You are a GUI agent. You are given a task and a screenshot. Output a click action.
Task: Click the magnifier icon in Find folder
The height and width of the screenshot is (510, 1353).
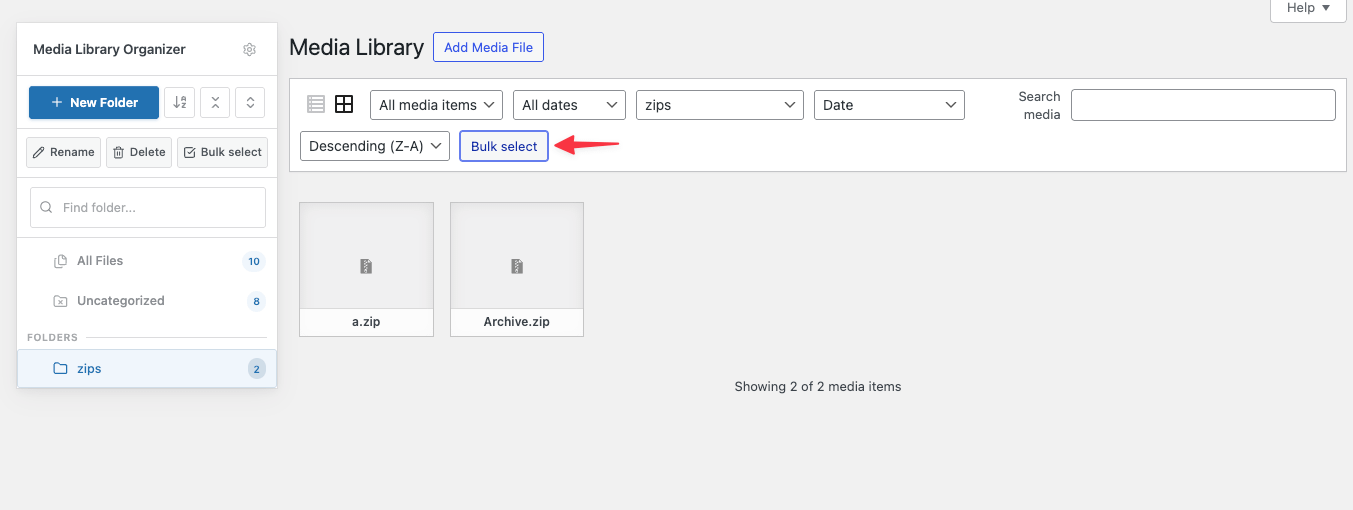point(46,208)
